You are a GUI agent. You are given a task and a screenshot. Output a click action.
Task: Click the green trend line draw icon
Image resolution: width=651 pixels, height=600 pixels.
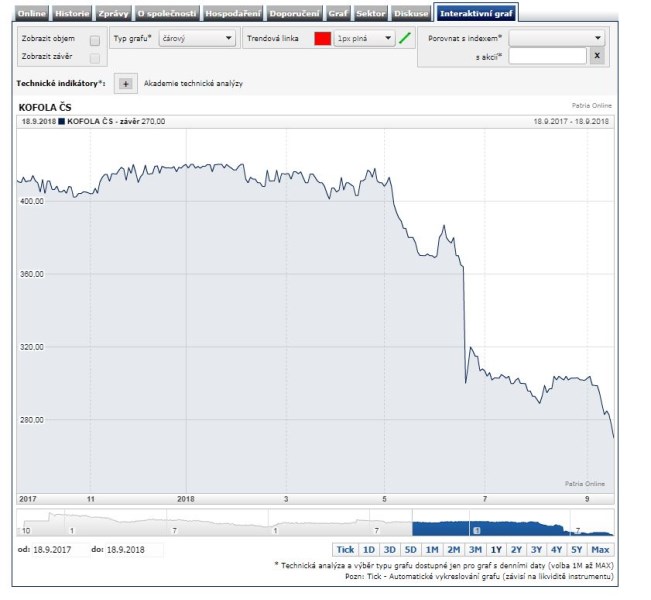click(x=405, y=39)
